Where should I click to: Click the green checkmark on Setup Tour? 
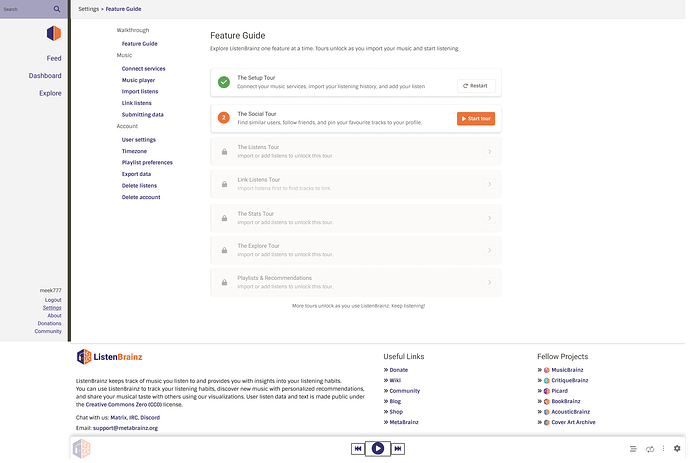(224, 82)
